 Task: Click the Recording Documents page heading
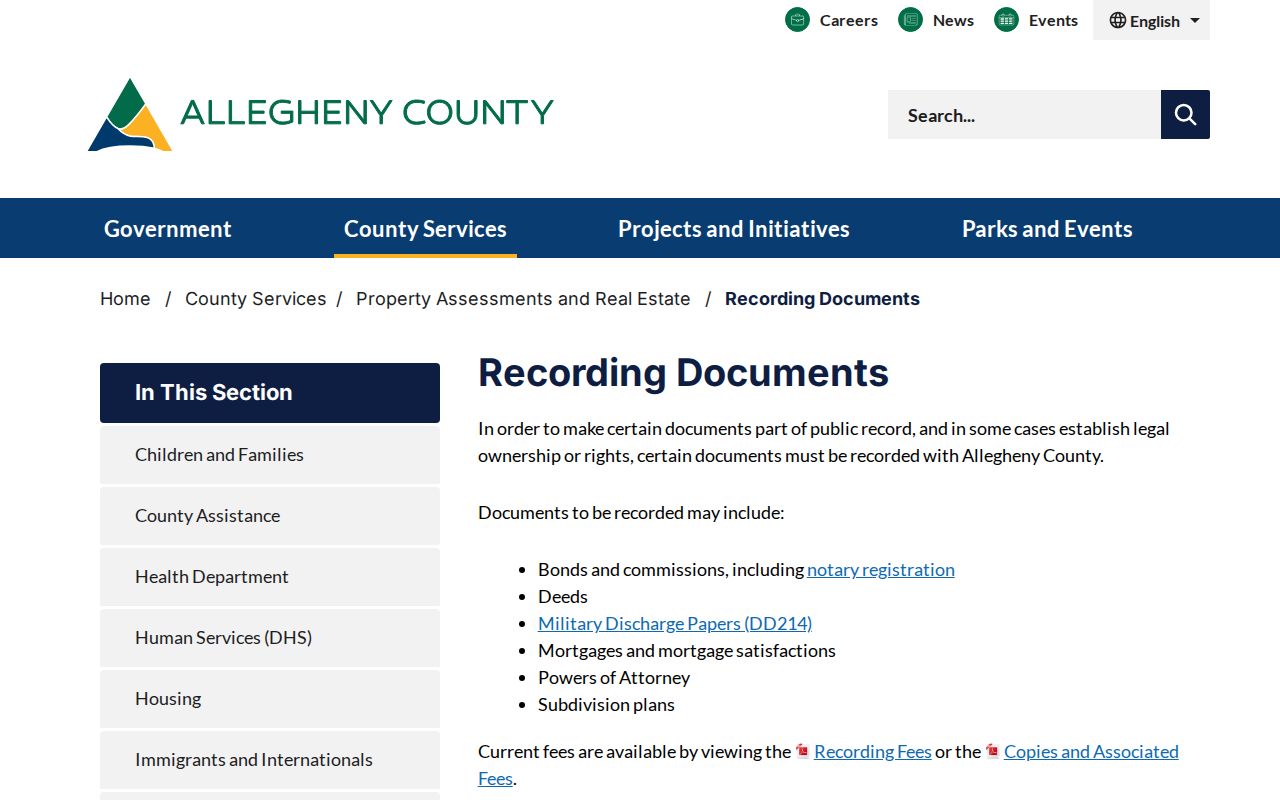click(683, 373)
